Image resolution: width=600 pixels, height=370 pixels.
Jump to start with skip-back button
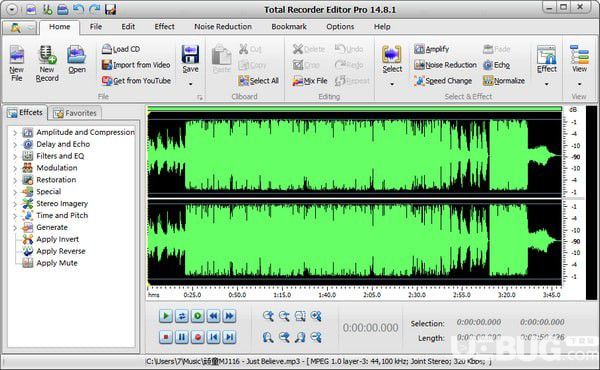pos(214,337)
